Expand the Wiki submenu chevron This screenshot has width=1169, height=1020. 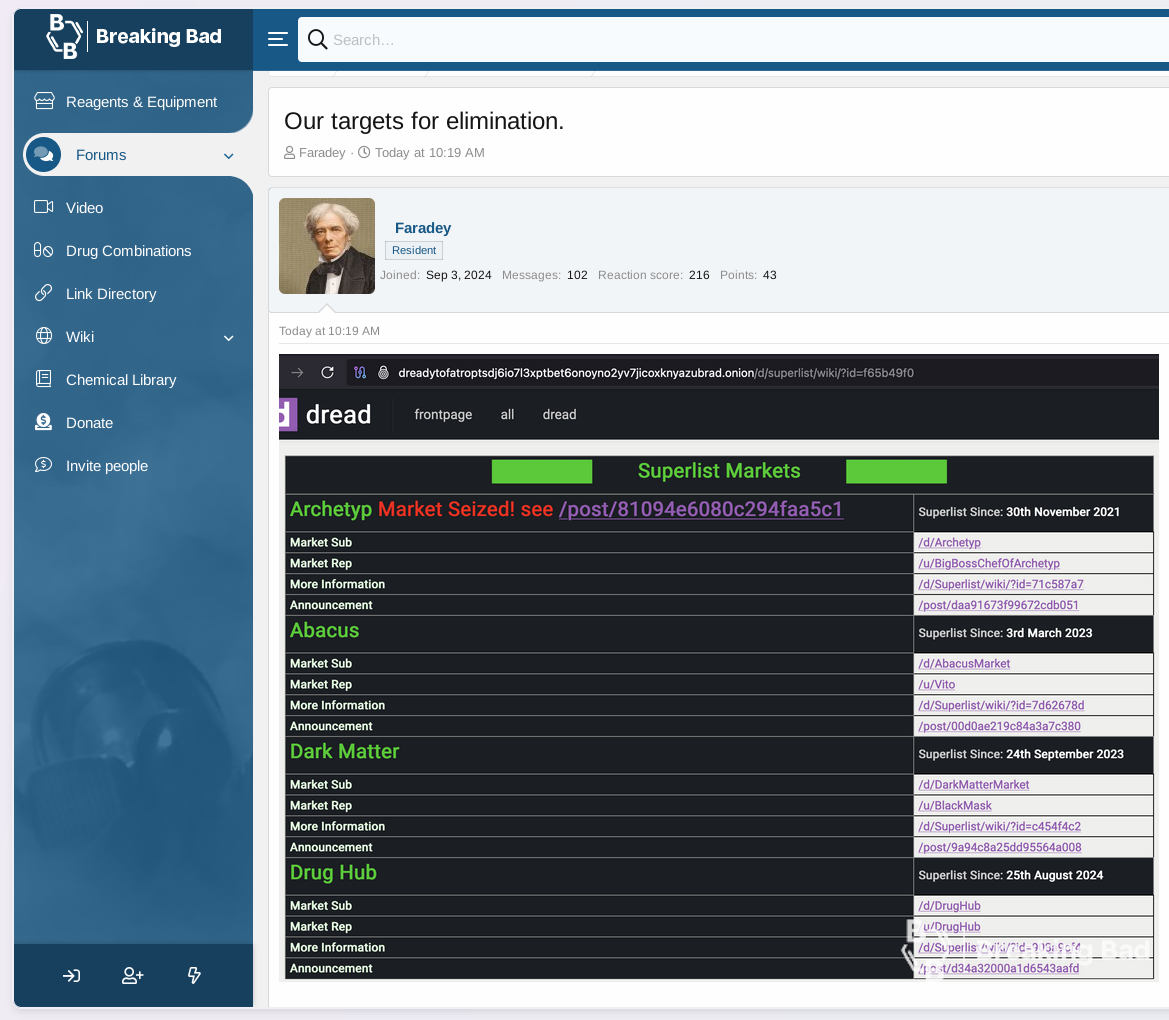[229, 338]
